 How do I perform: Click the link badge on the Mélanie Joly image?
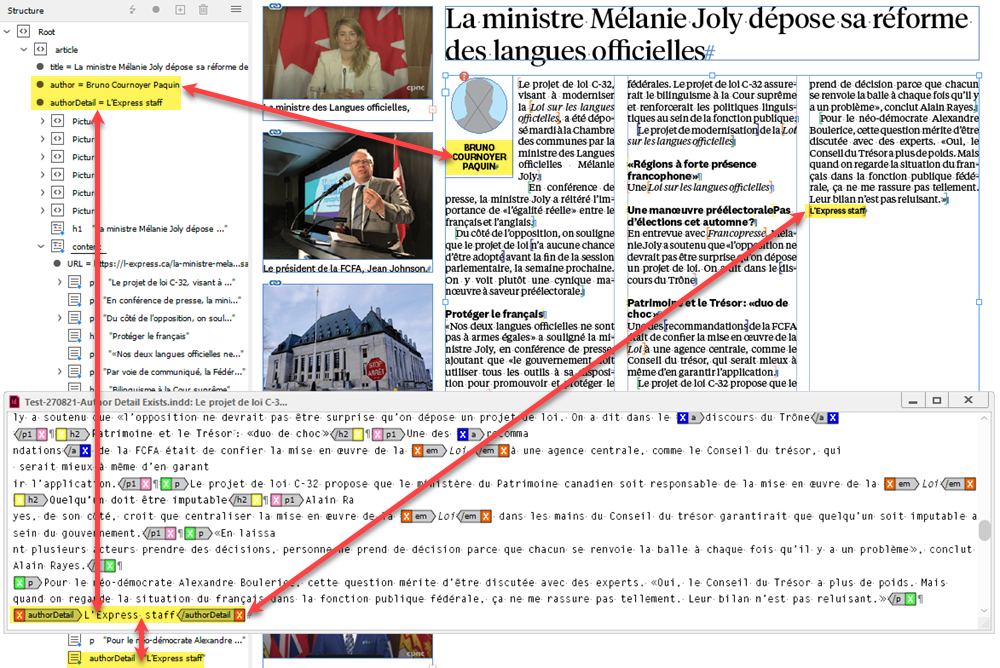point(275,5)
